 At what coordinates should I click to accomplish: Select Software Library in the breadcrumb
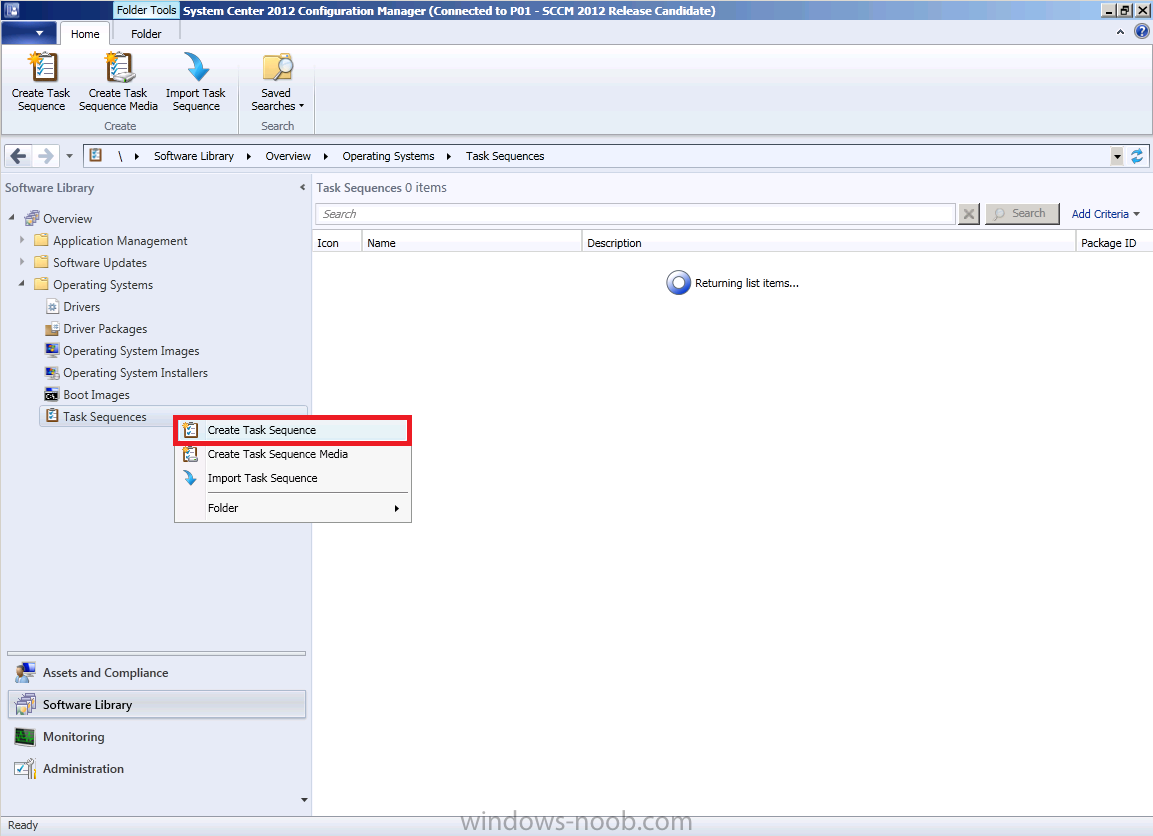coord(193,156)
